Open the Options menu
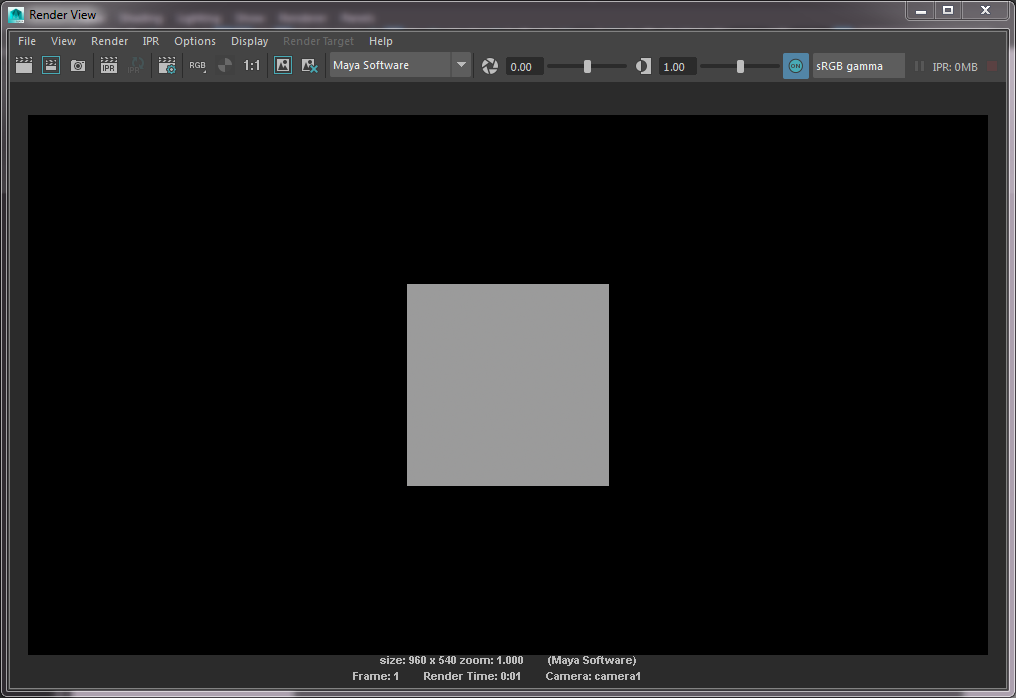Viewport: 1016px width, 698px height. [195, 41]
